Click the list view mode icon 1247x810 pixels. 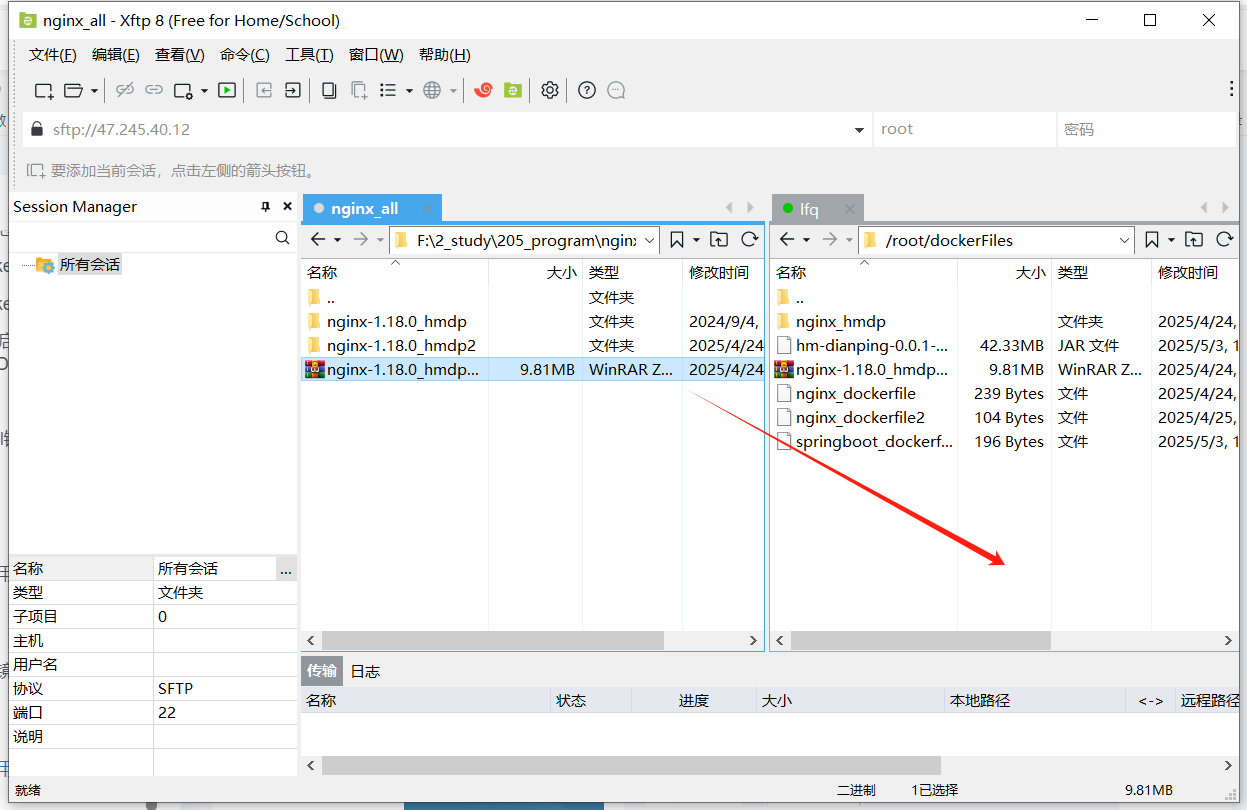tap(389, 90)
